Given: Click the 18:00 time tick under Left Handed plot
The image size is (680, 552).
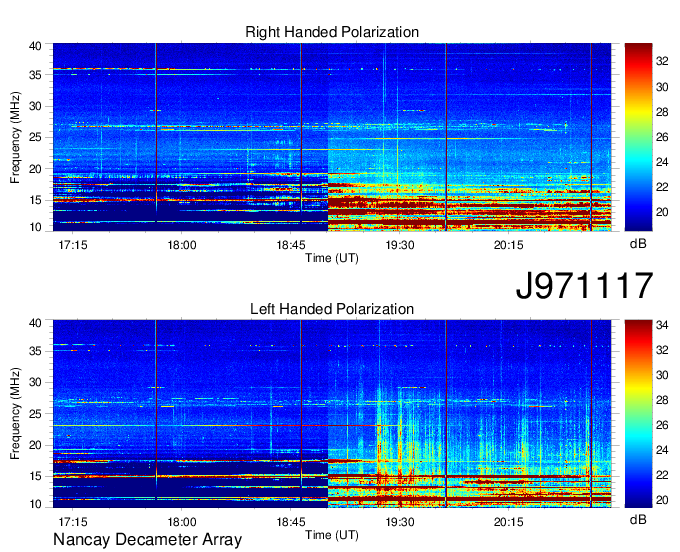Looking at the screenshot, I should click(182, 522).
